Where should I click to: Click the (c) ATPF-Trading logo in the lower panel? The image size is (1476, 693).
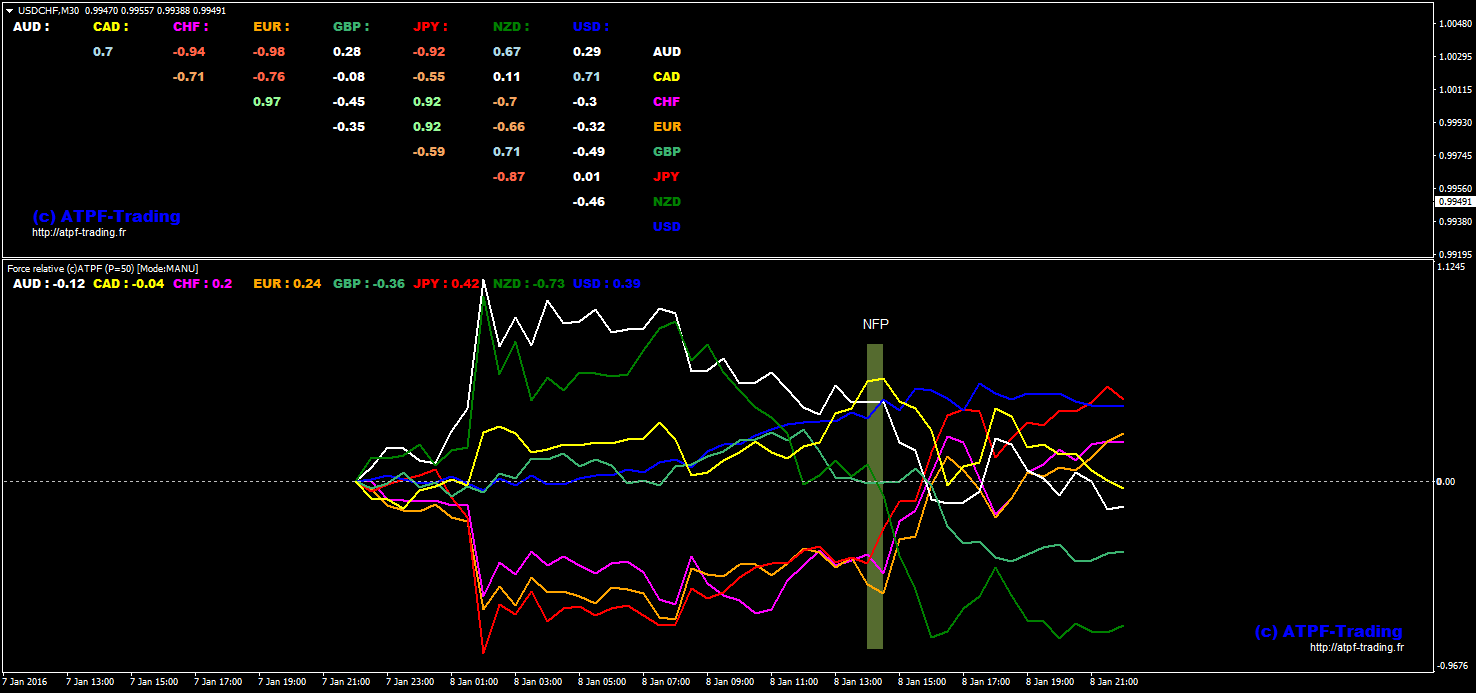click(1328, 631)
